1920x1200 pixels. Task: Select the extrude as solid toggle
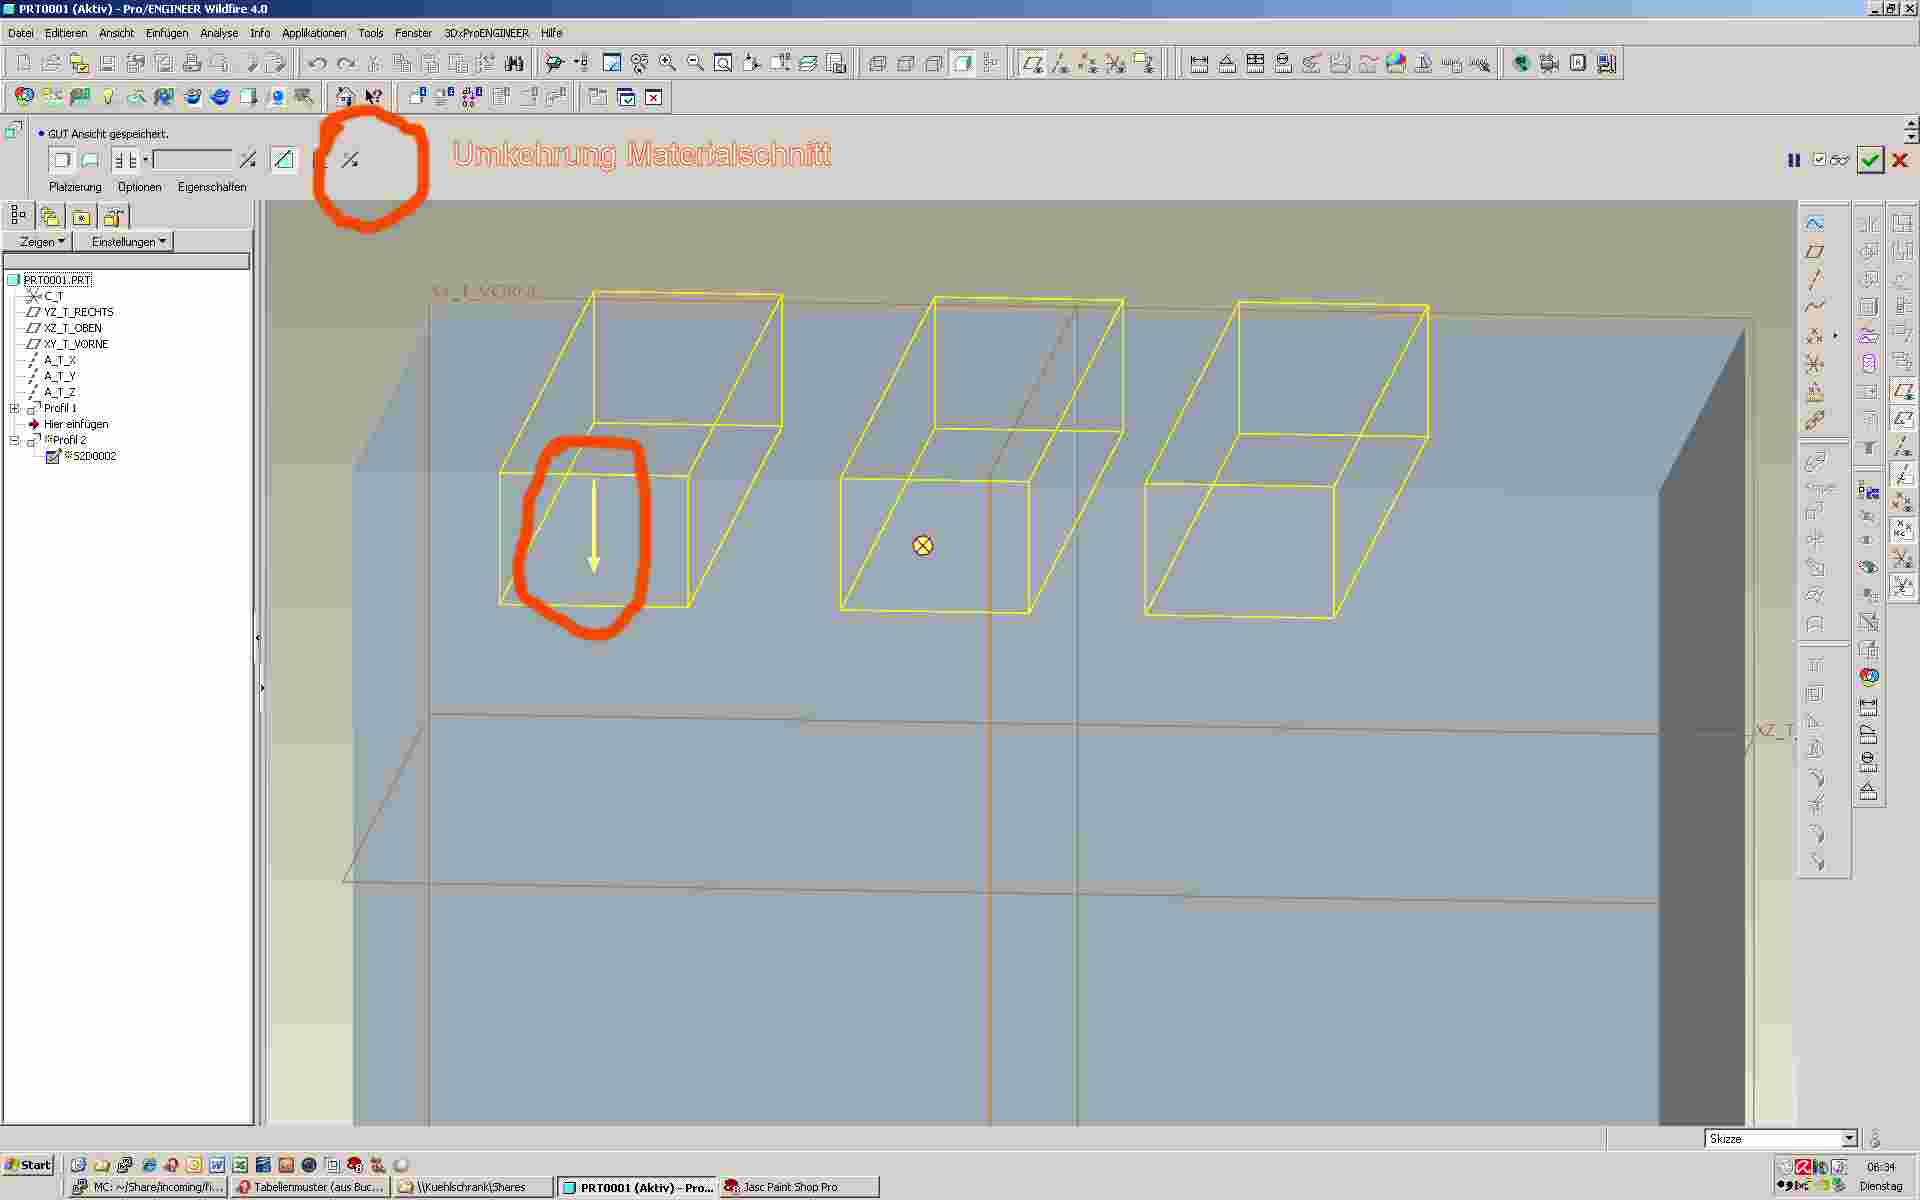coord(62,160)
